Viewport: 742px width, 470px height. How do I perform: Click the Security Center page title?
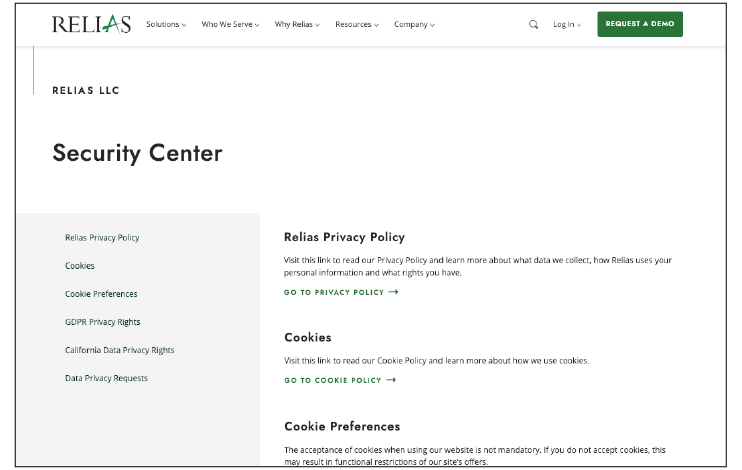(x=137, y=153)
